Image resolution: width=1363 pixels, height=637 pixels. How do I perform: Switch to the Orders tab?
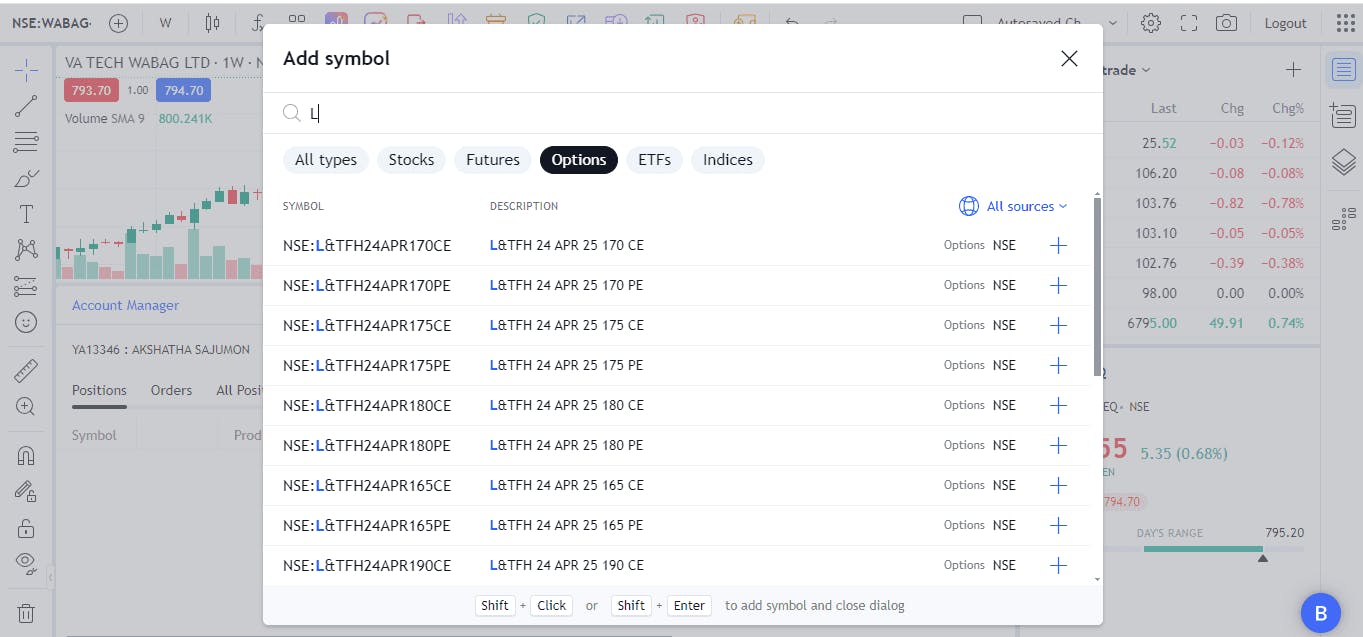(171, 390)
